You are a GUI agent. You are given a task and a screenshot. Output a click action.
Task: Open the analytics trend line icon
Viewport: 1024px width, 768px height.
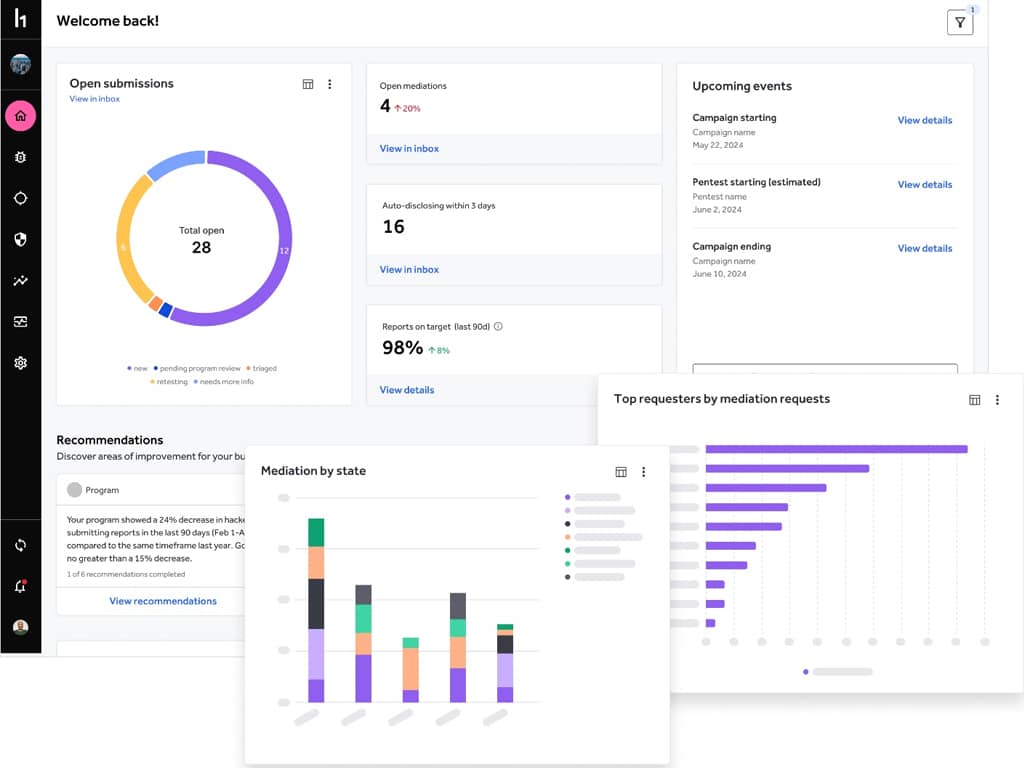coord(20,281)
